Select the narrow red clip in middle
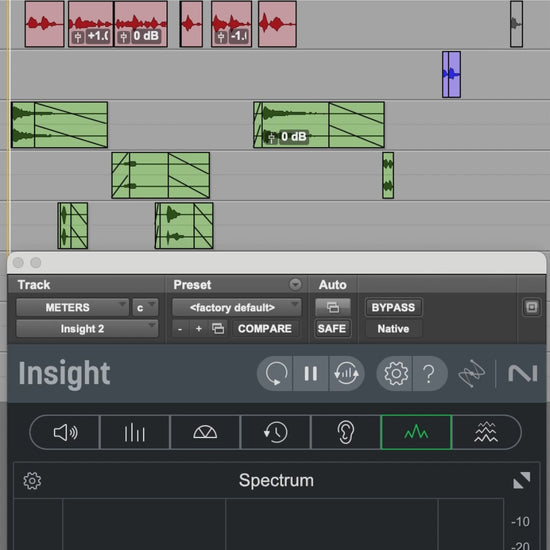 tap(191, 24)
